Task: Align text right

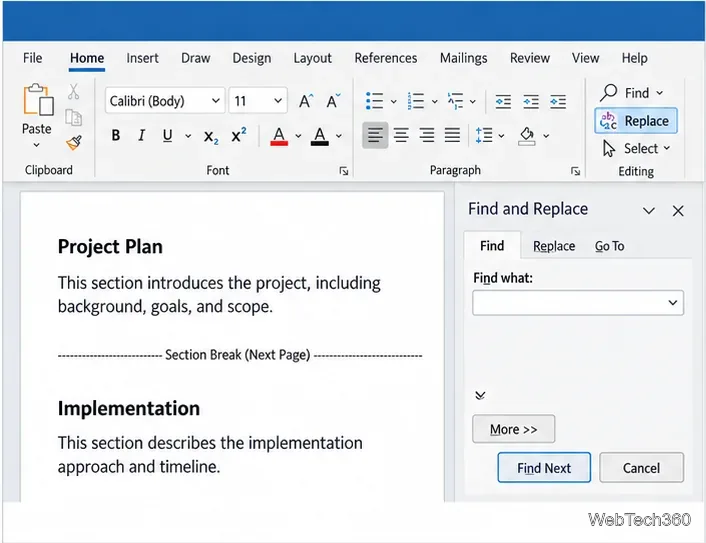Action: (427, 135)
